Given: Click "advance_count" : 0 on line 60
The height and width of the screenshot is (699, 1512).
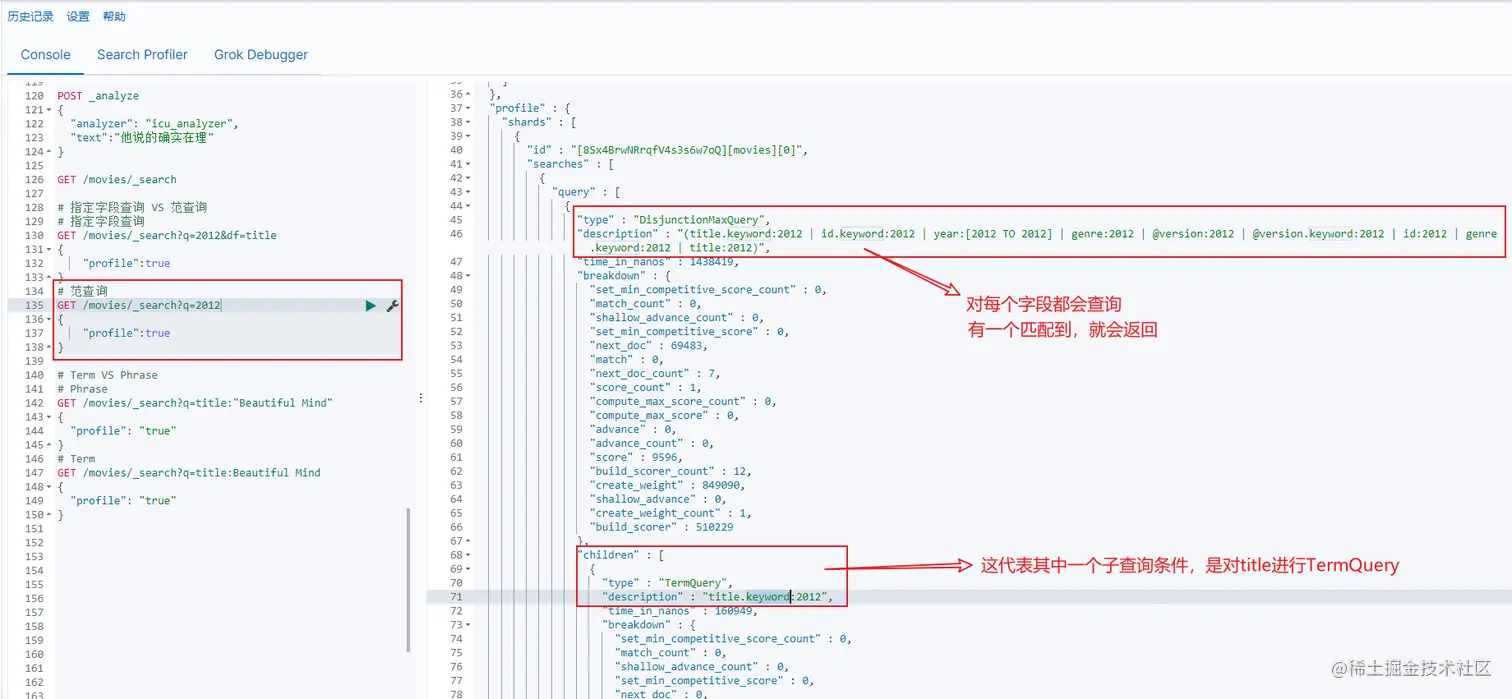Looking at the screenshot, I should pos(651,443).
